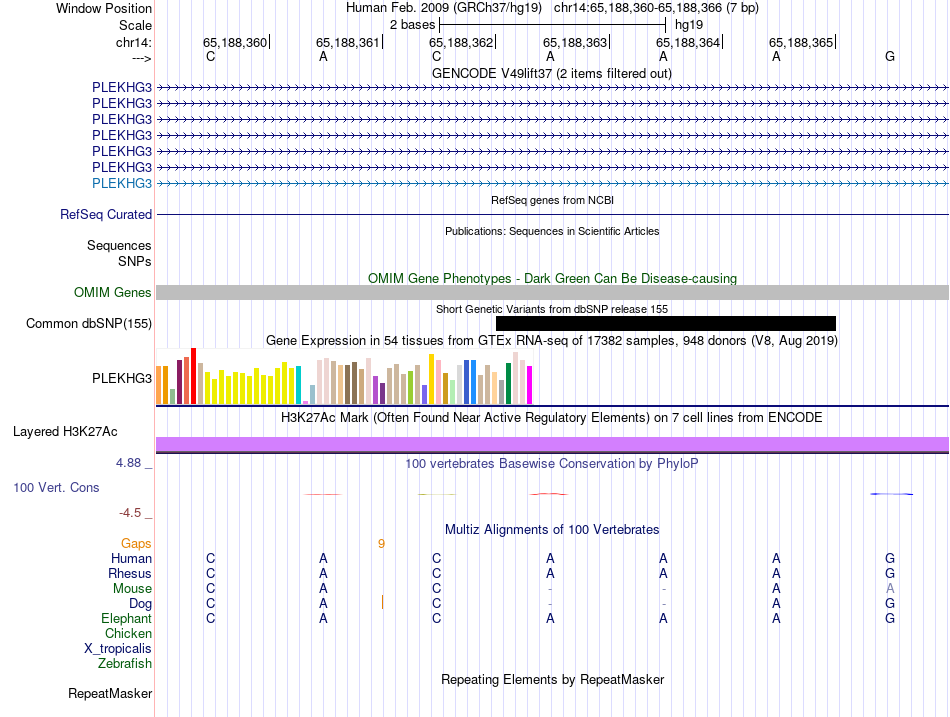
Task: Click the light blue PLEKHG3 transcript label
Action: click(x=122, y=183)
